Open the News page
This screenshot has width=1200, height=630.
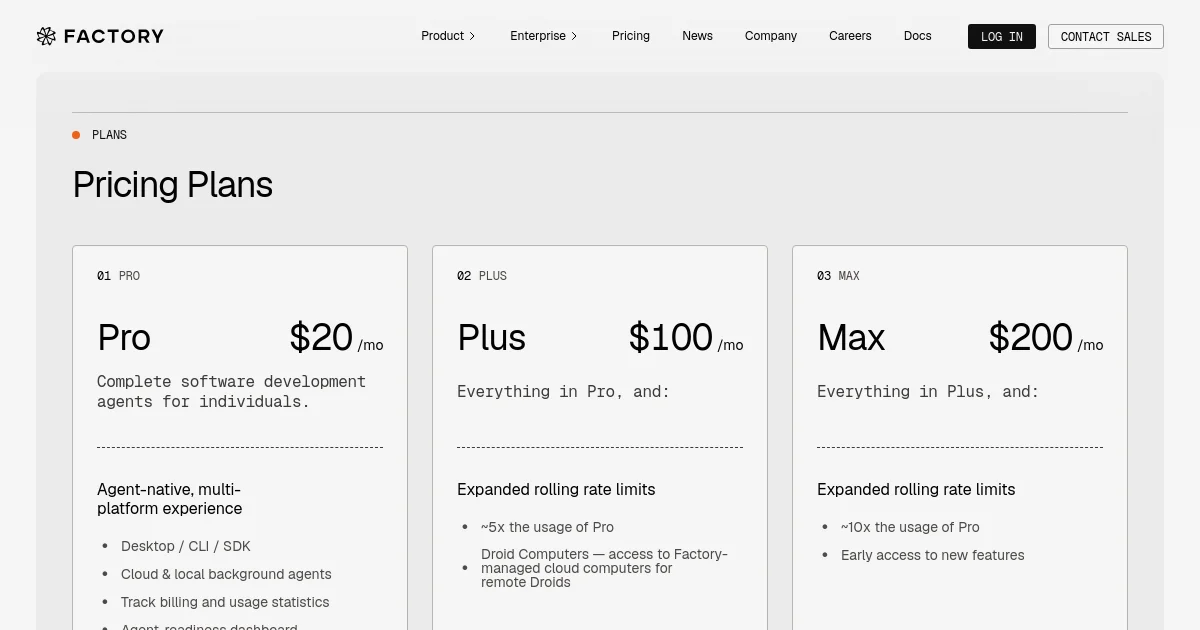tap(697, 36)
